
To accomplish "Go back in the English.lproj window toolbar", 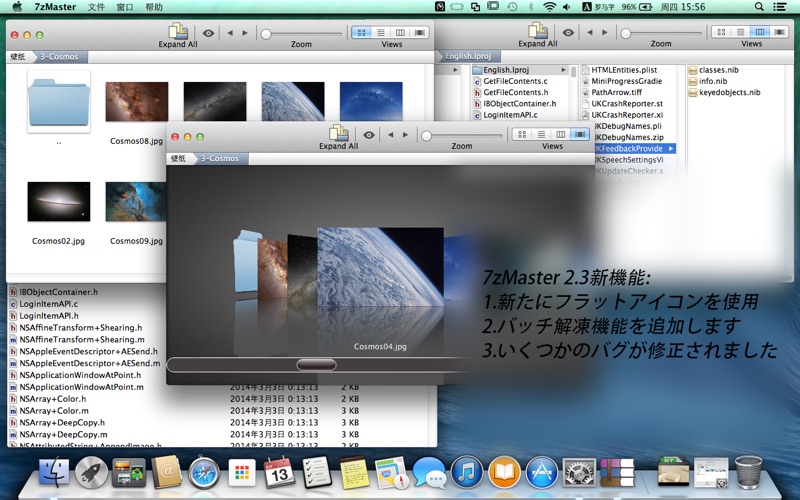I will click(590, 33).
